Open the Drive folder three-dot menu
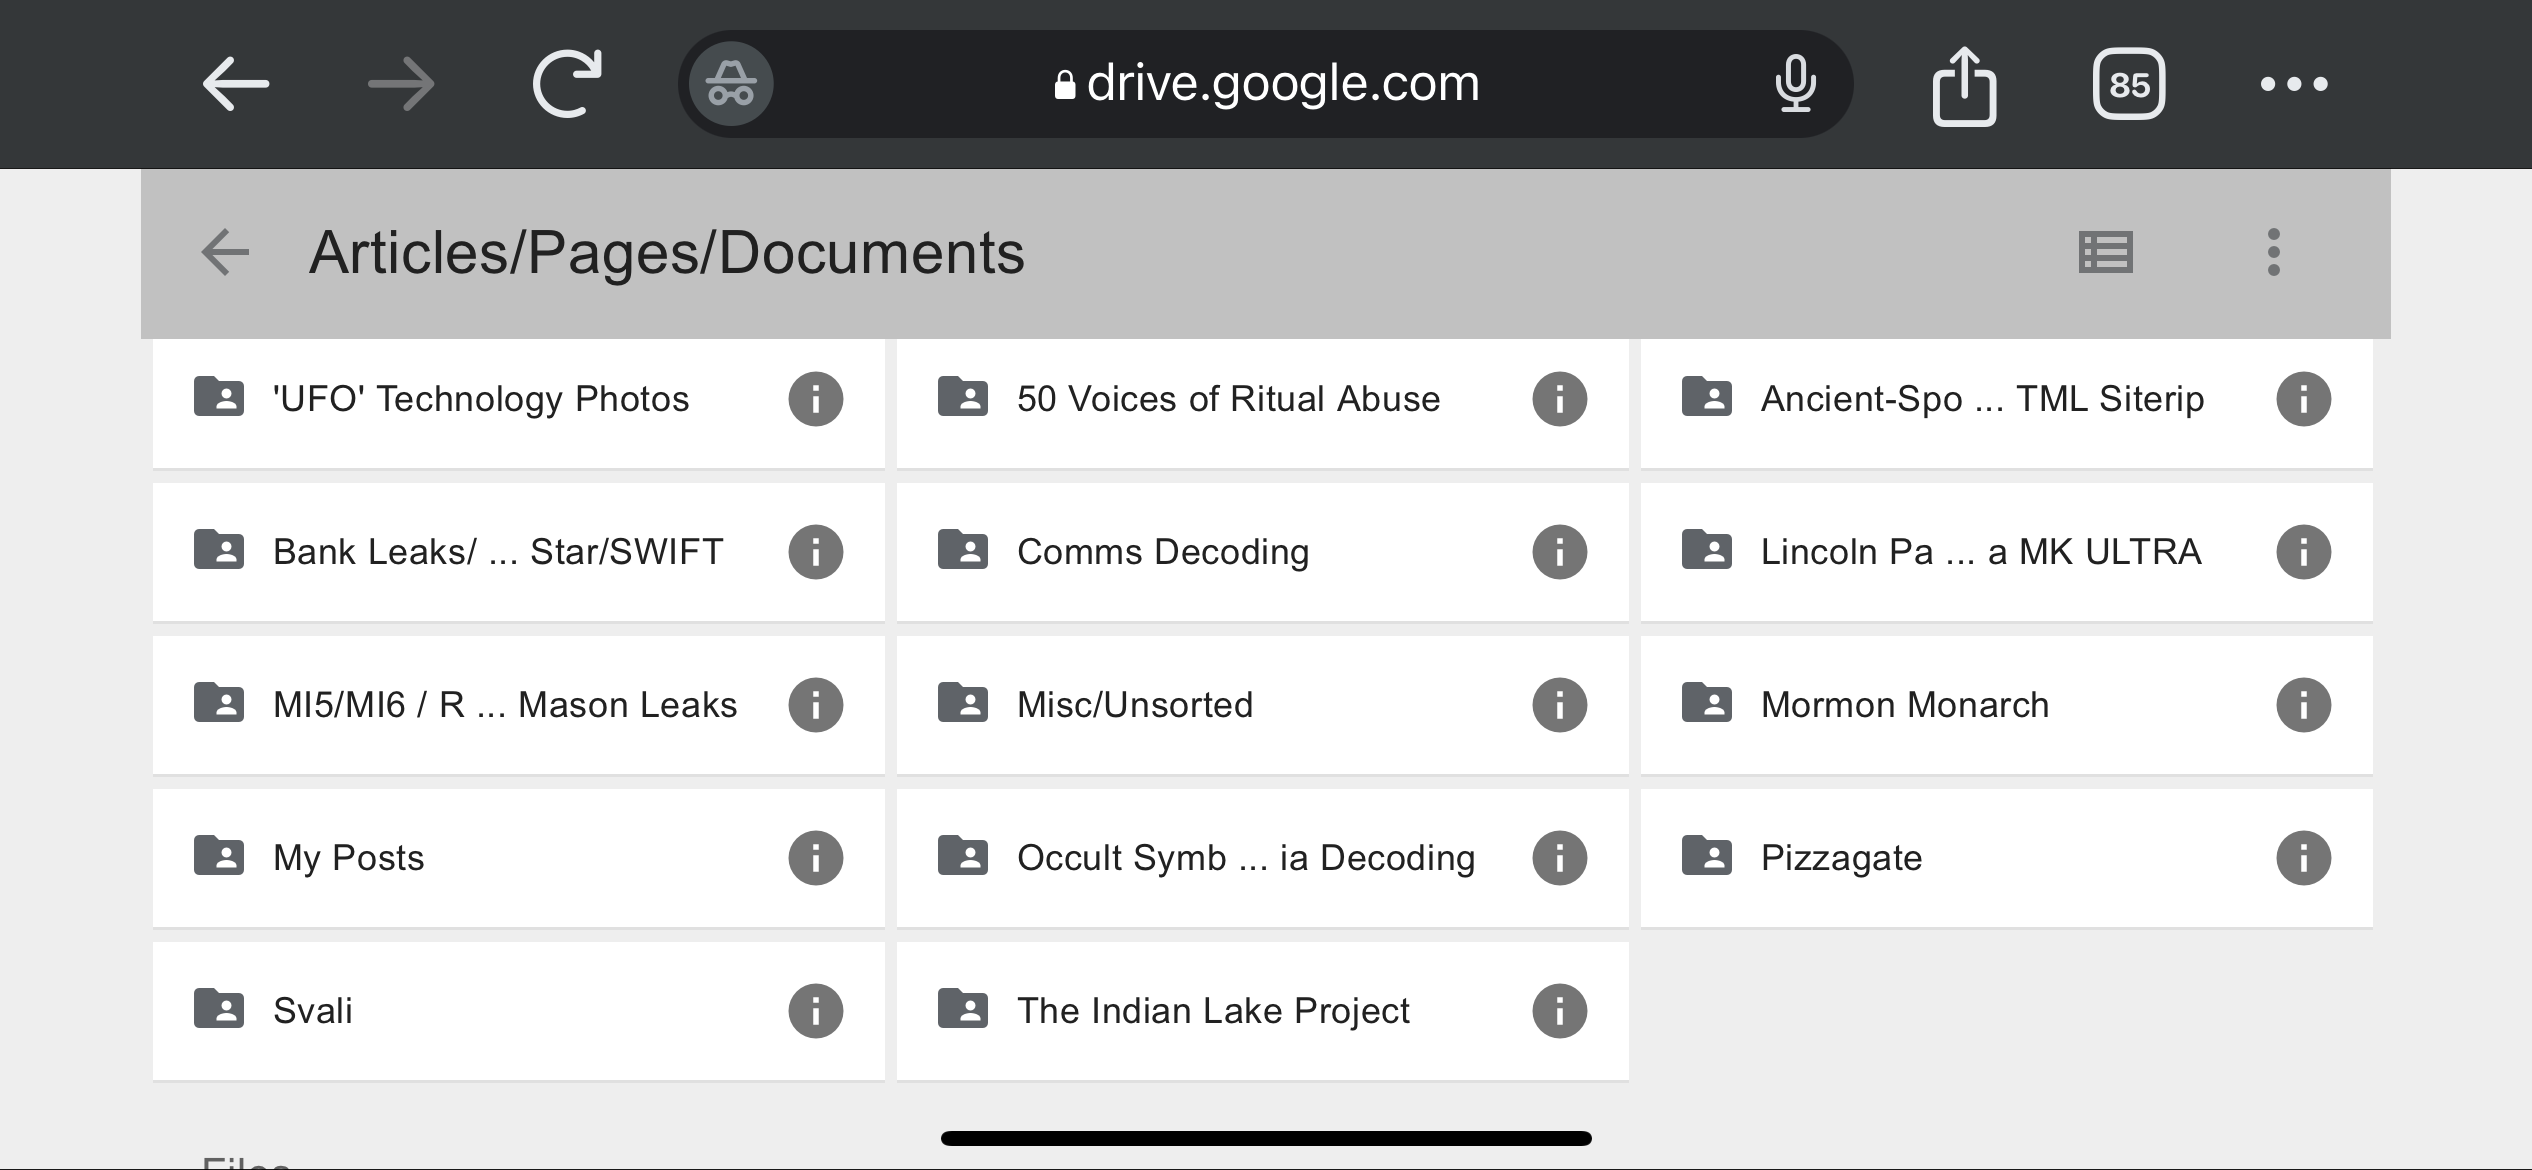The width and height of the screenshot is (2532, 1170). pos(2273,252)
